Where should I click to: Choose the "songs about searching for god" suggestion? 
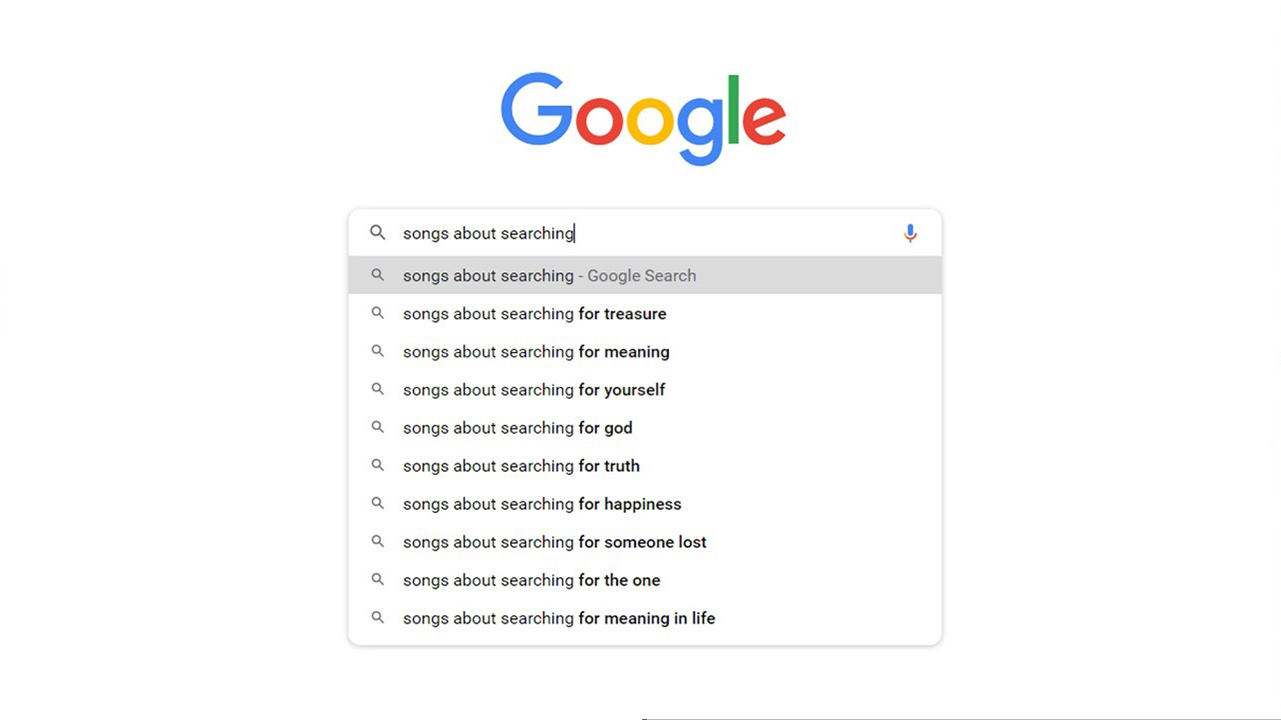(x=517, y=428)
